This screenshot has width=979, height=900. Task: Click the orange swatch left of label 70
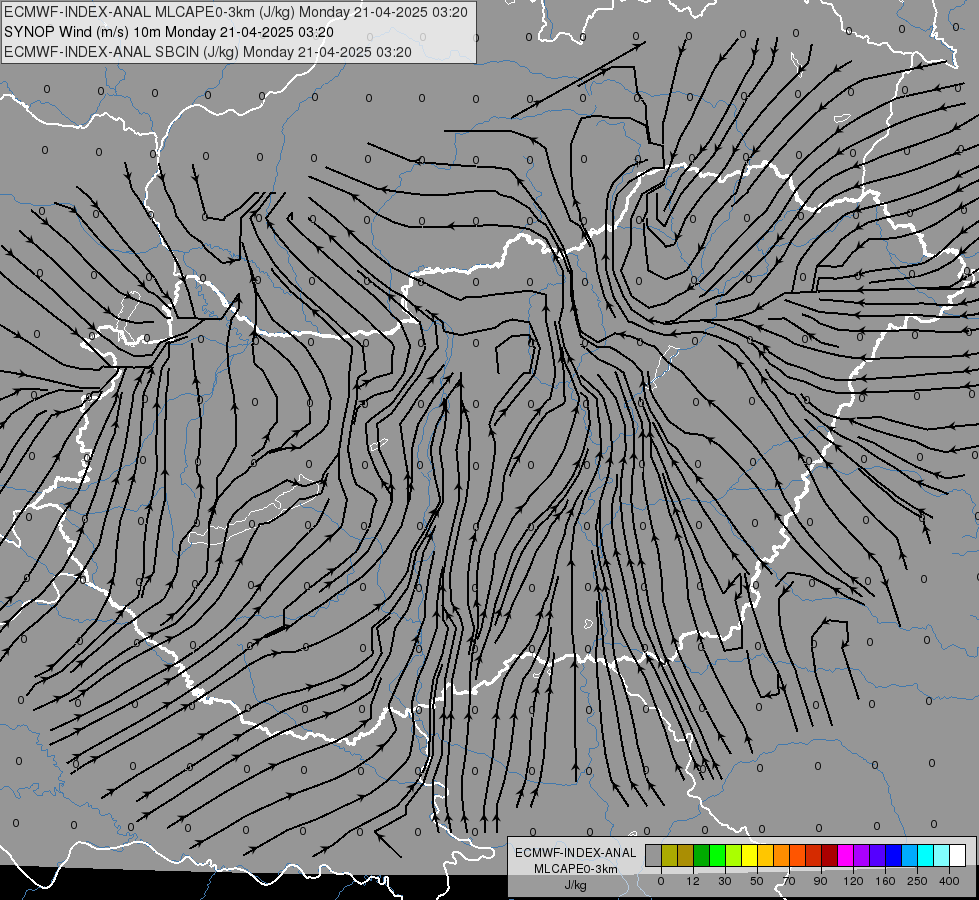782,855
